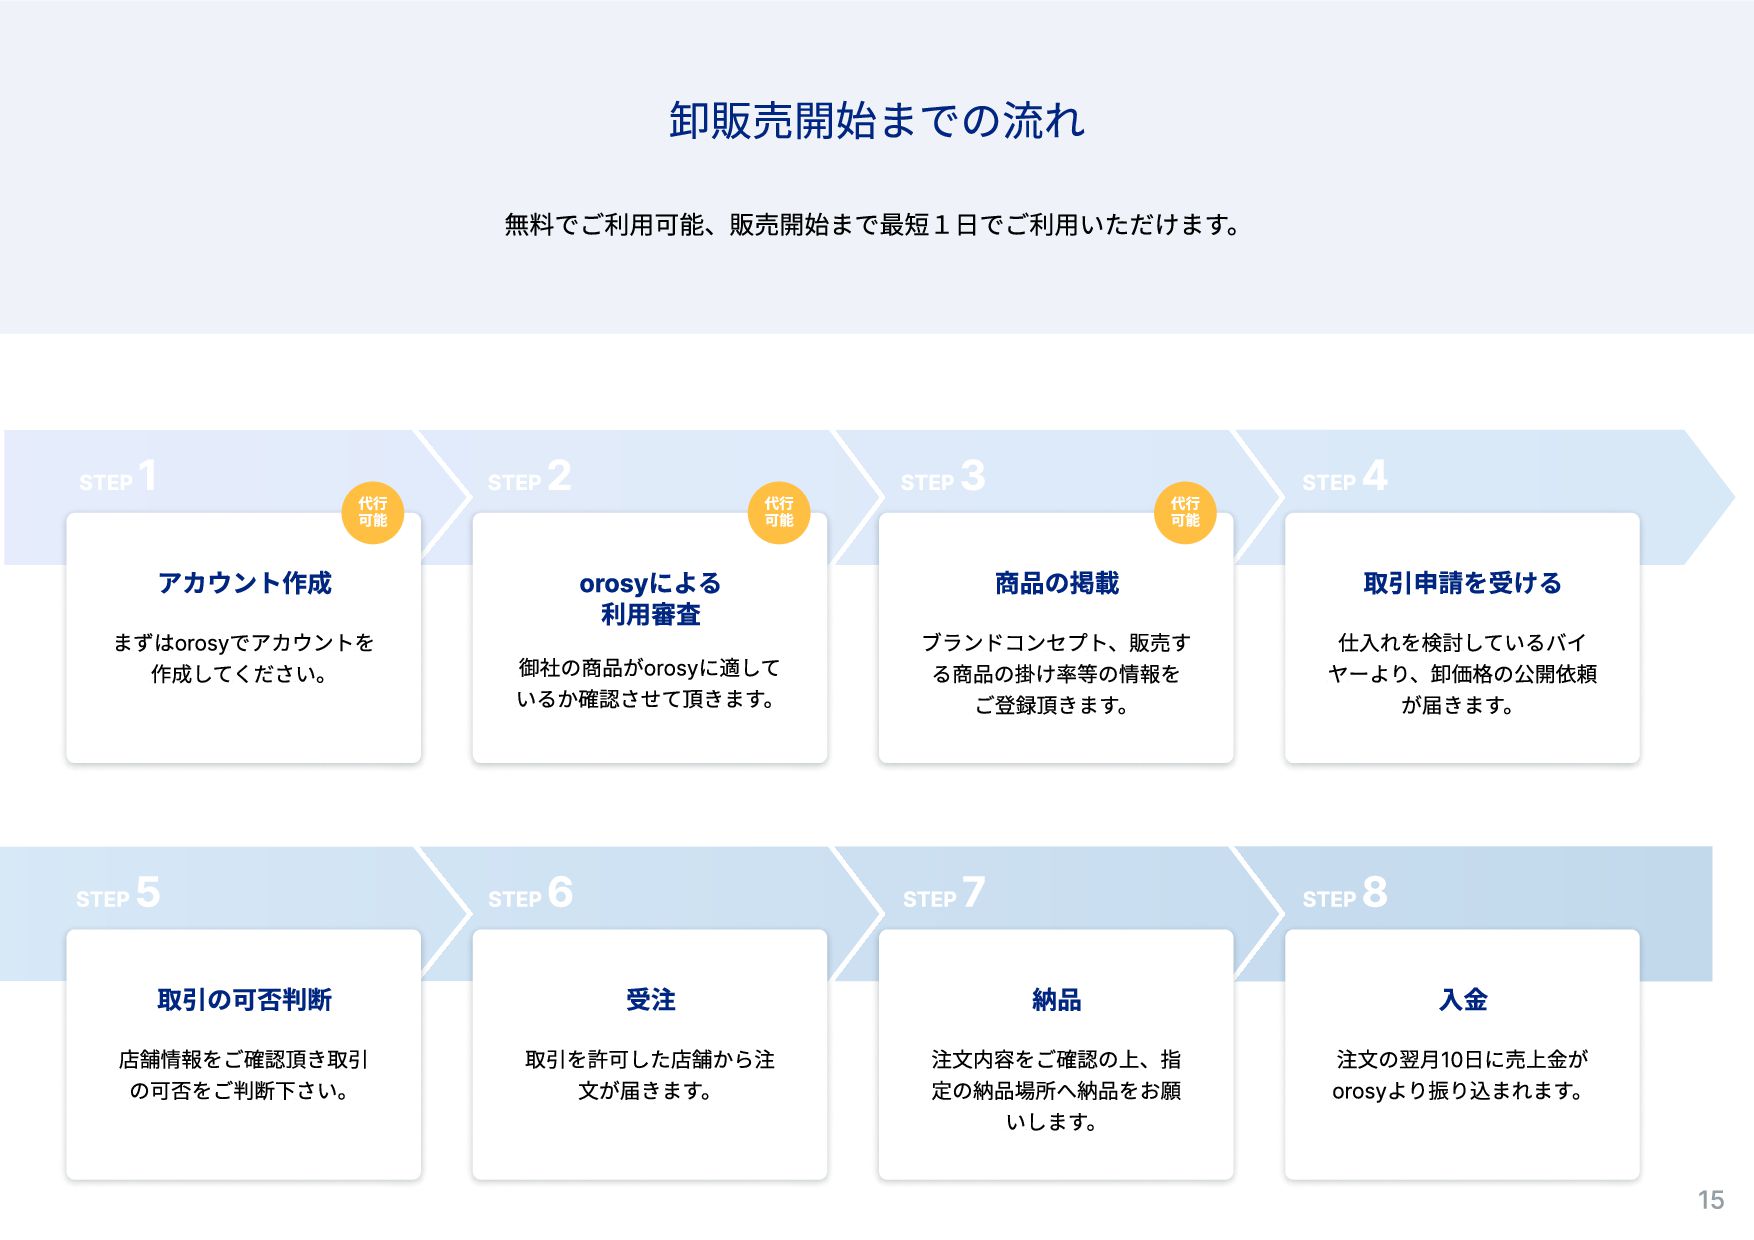Screen dimensions: 1754x1240
Task: Select the STEP 5 label
Action: coord(118,894)
